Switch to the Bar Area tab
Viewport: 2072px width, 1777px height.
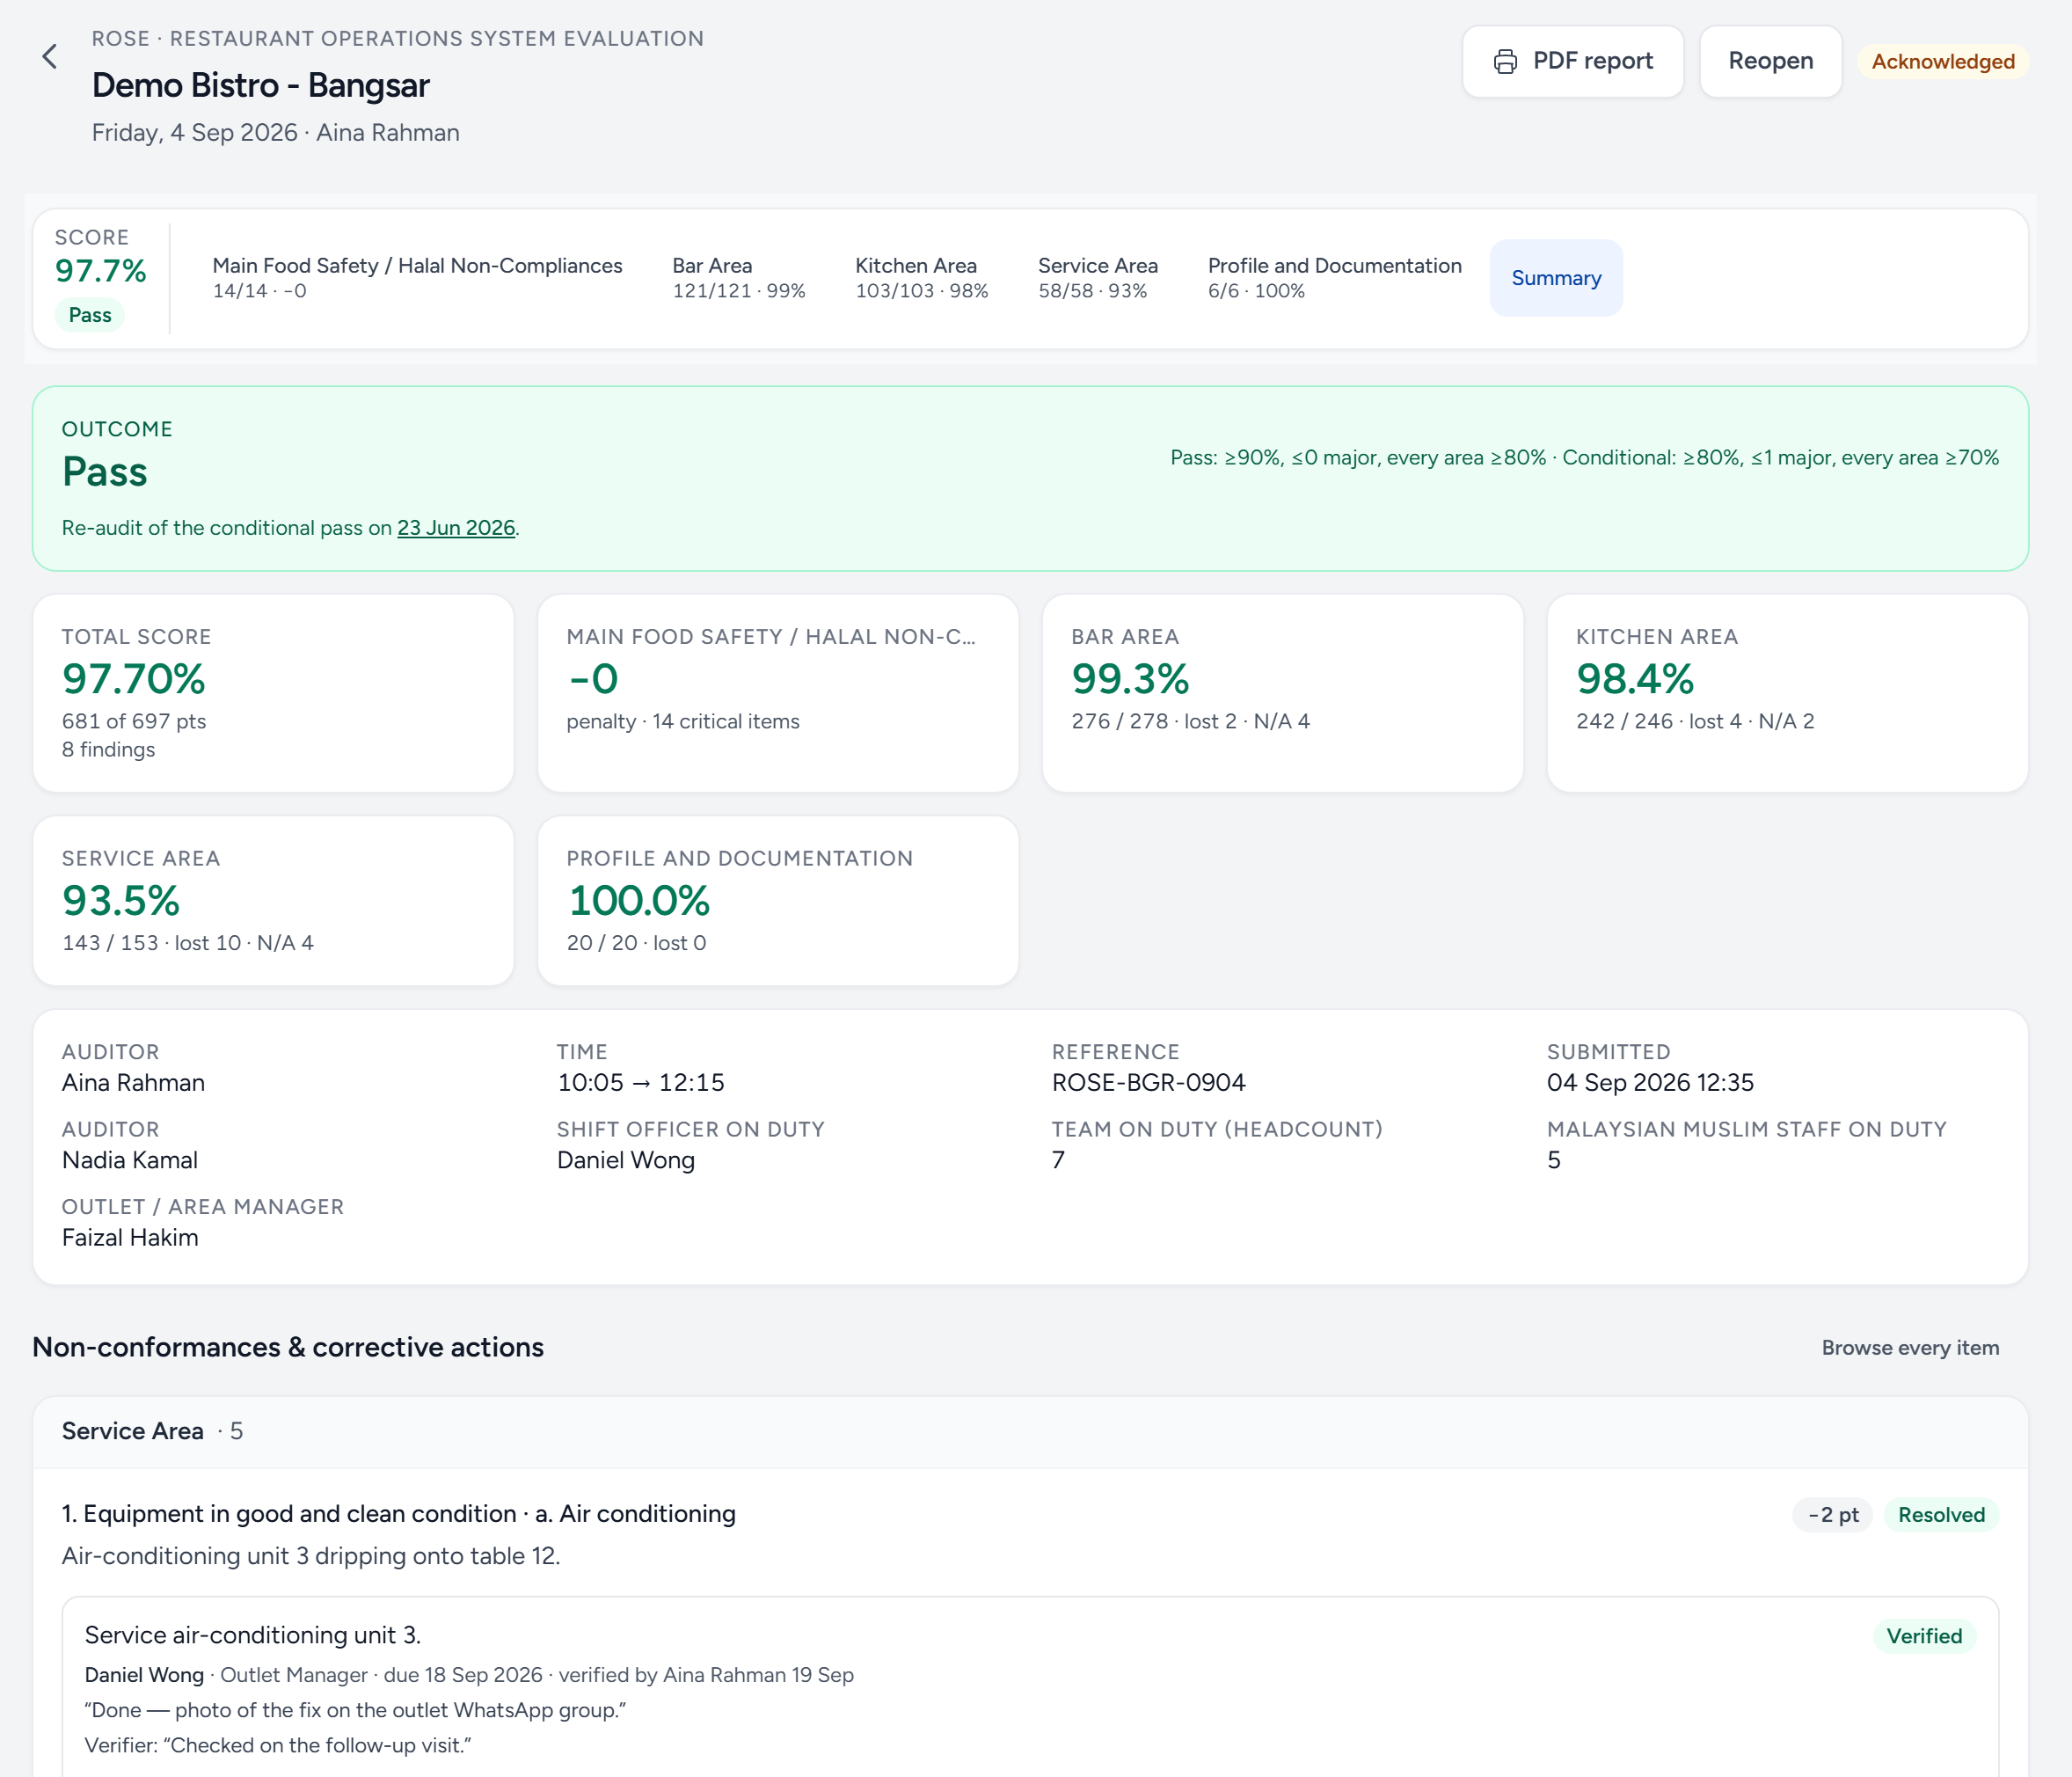coord(738,278)
